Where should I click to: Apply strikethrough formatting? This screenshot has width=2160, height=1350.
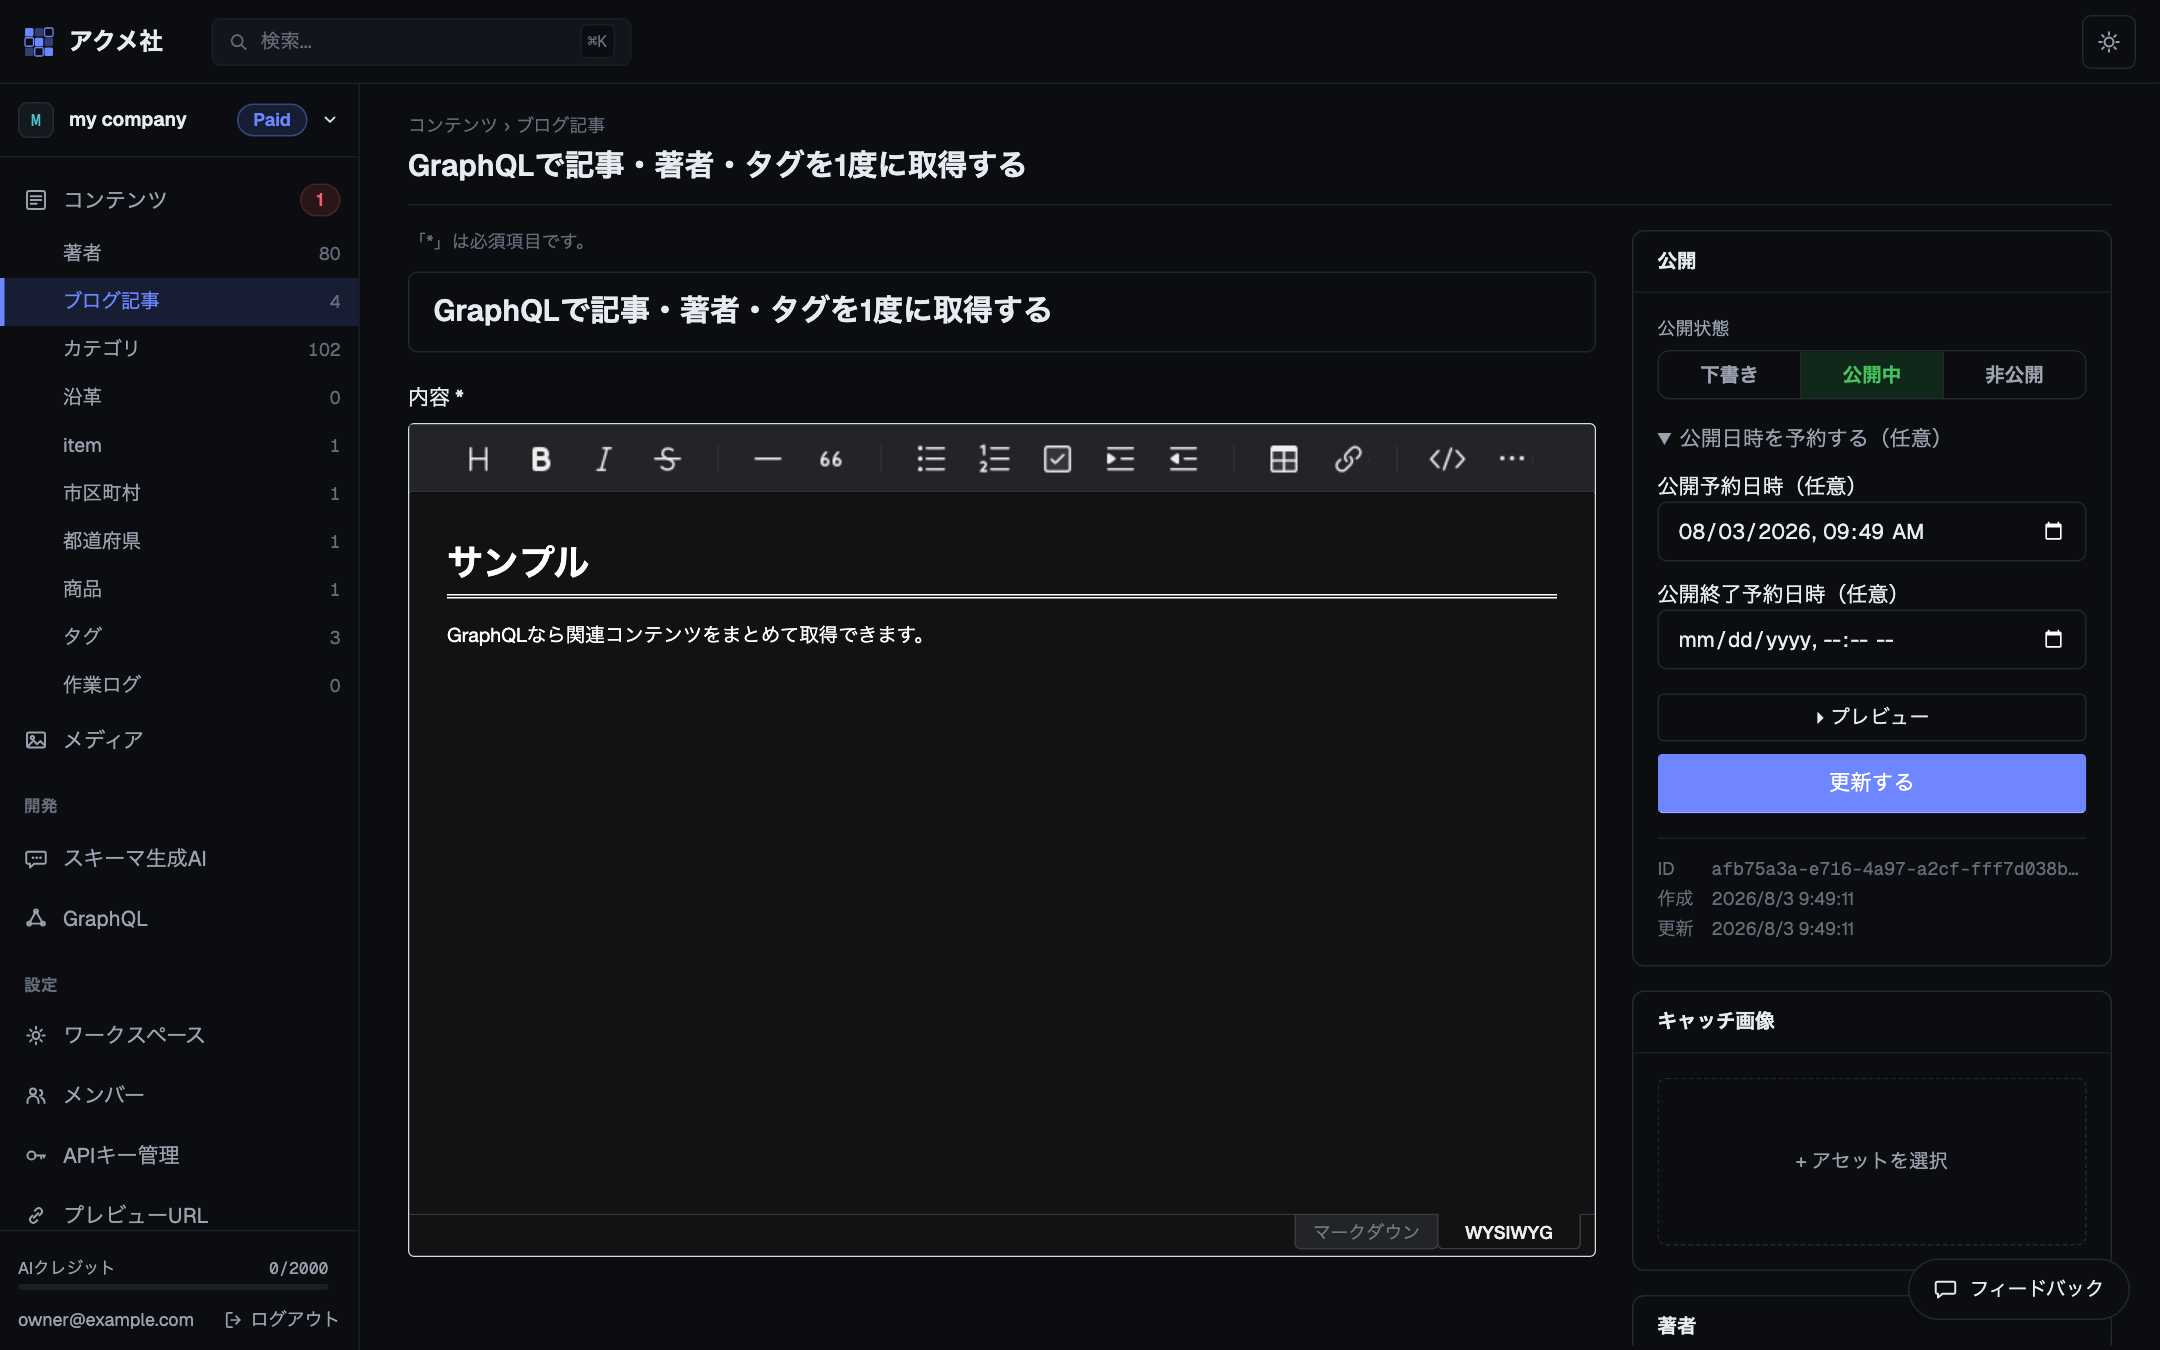point(667,459)
